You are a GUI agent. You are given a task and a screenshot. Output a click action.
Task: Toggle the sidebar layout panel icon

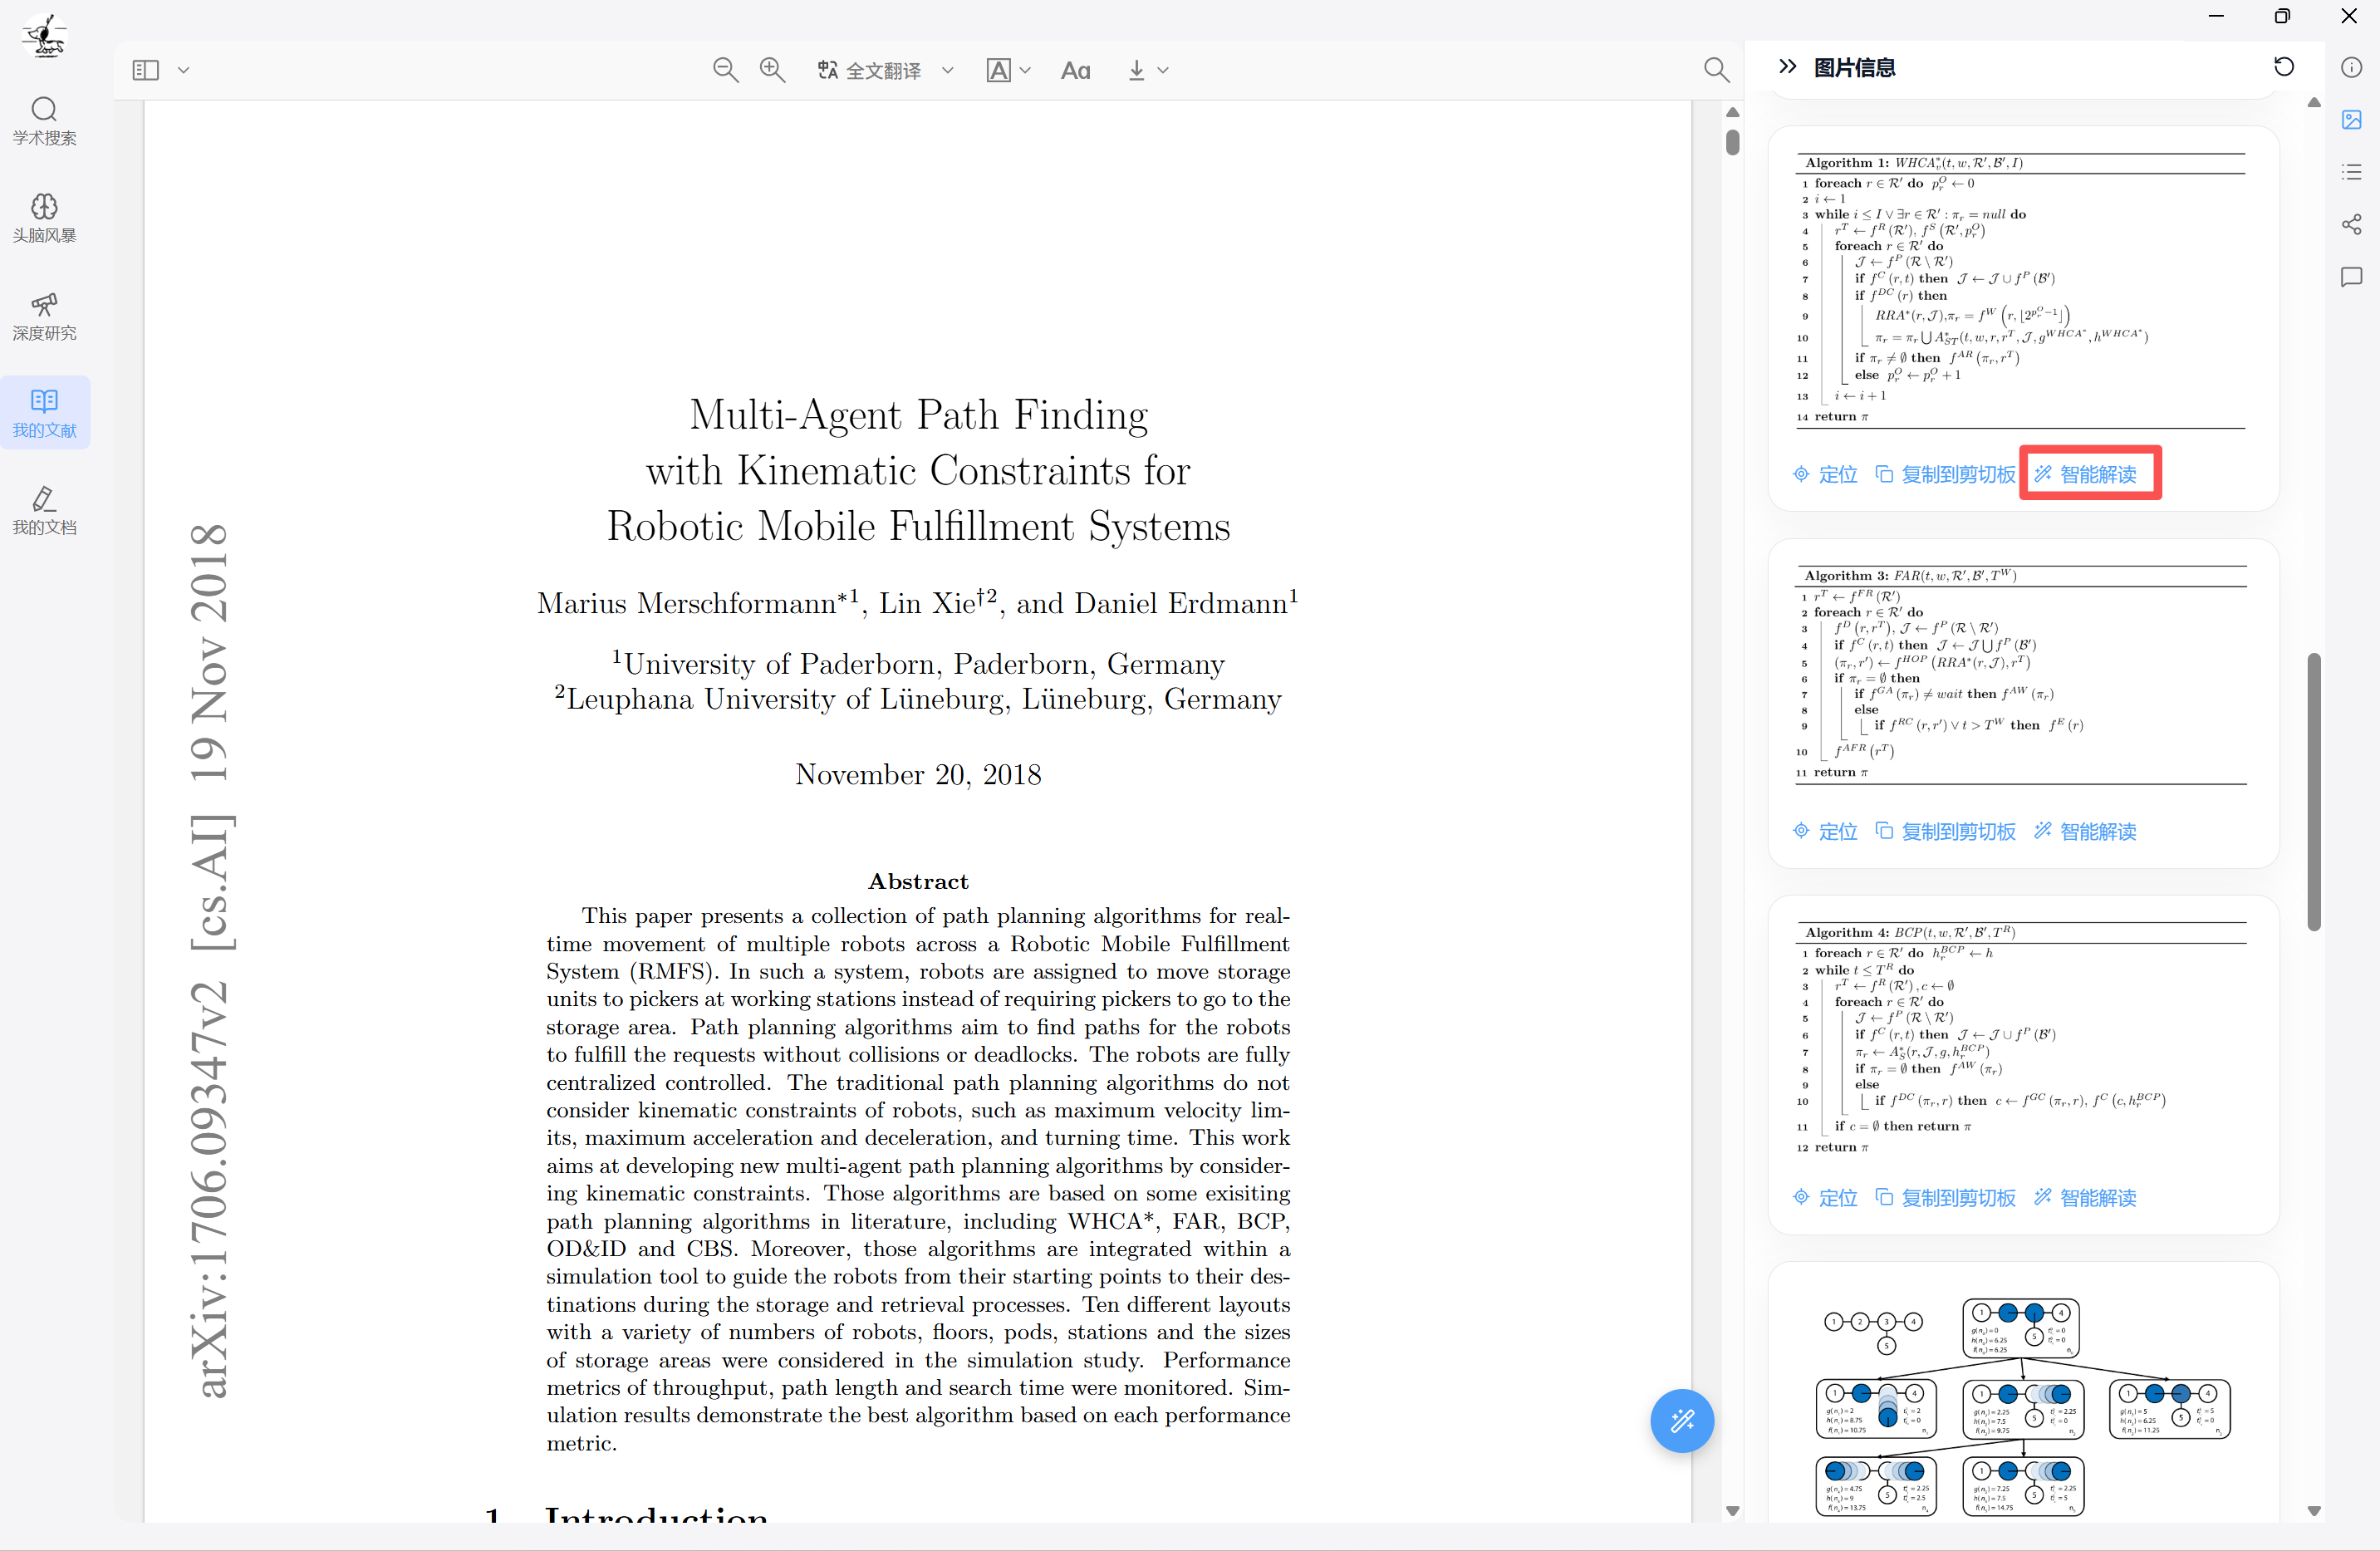pyautogui.click(x=146, y=70)
